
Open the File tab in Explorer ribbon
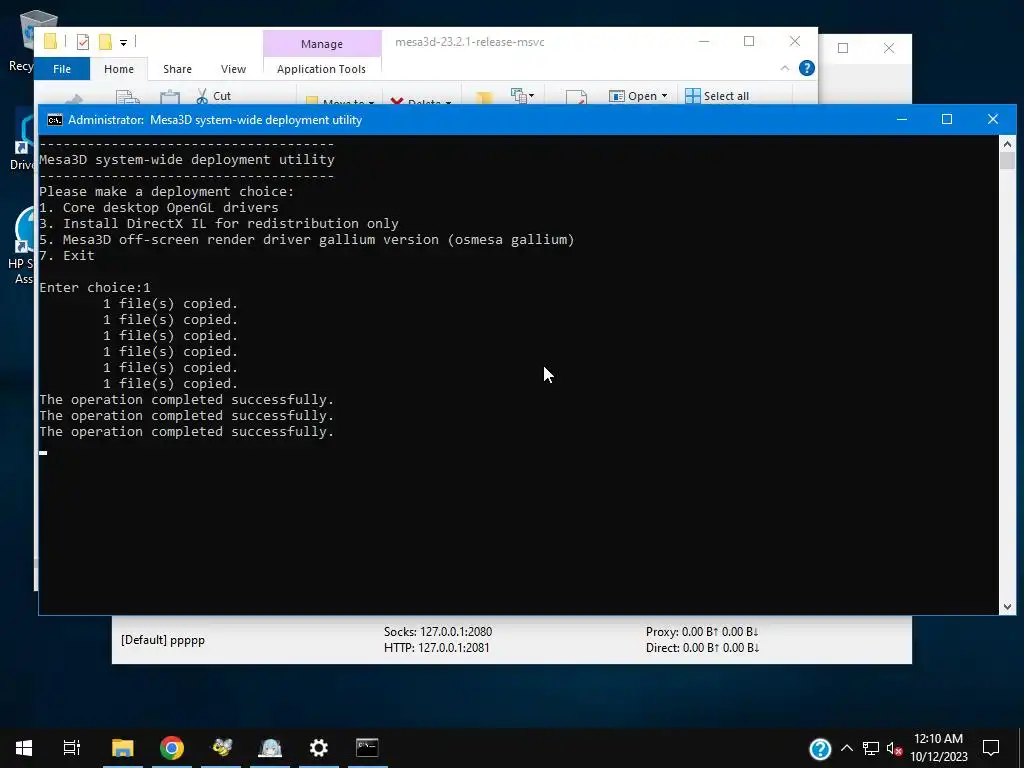62,69
